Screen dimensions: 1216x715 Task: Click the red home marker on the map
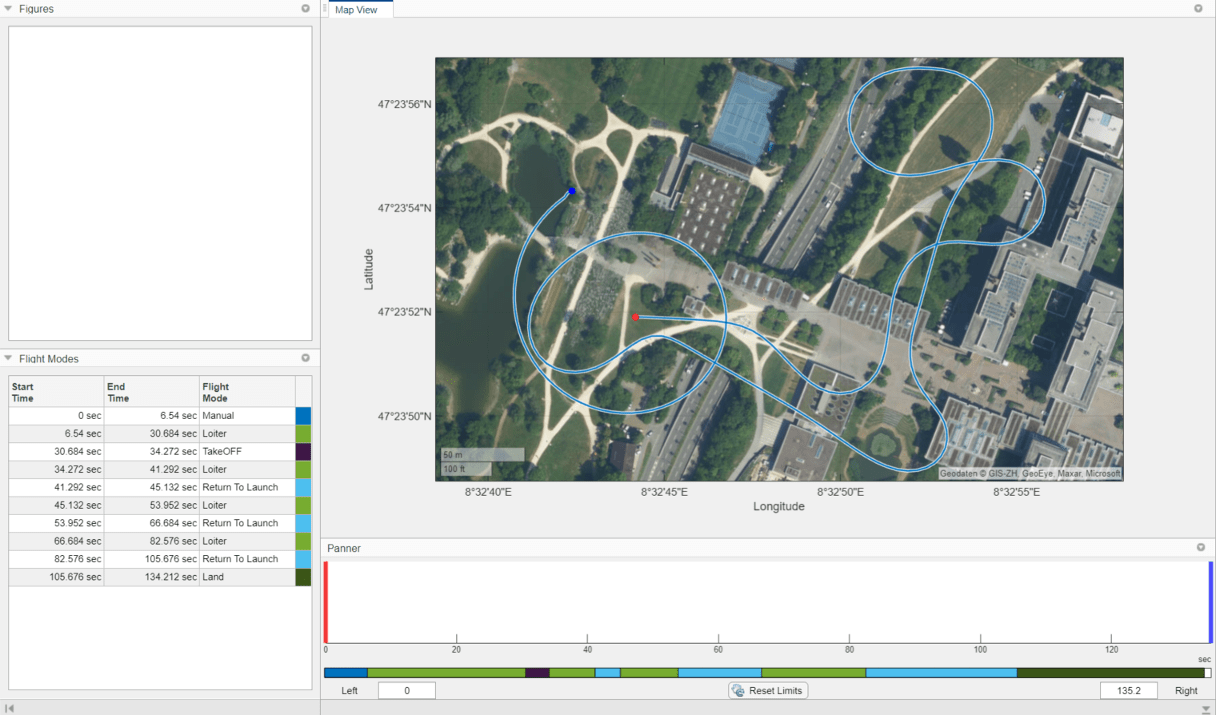(x=636, y=317)
